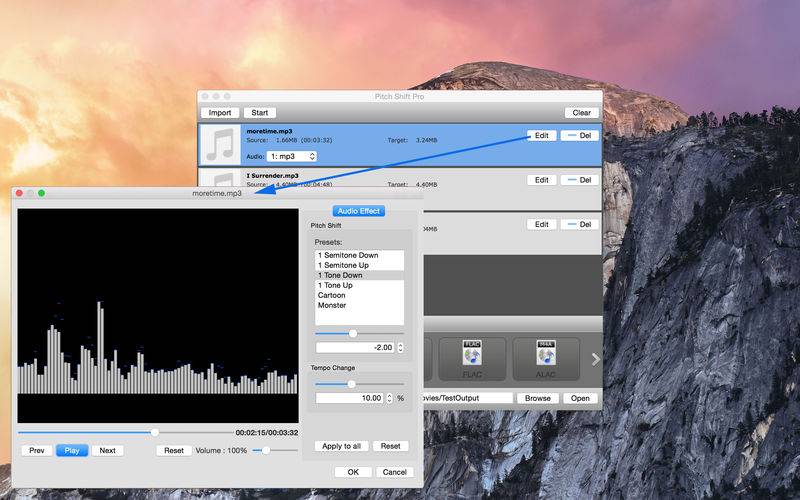800x500 pixels.
Task: Go to the Prev track
Action: point(37,450)
